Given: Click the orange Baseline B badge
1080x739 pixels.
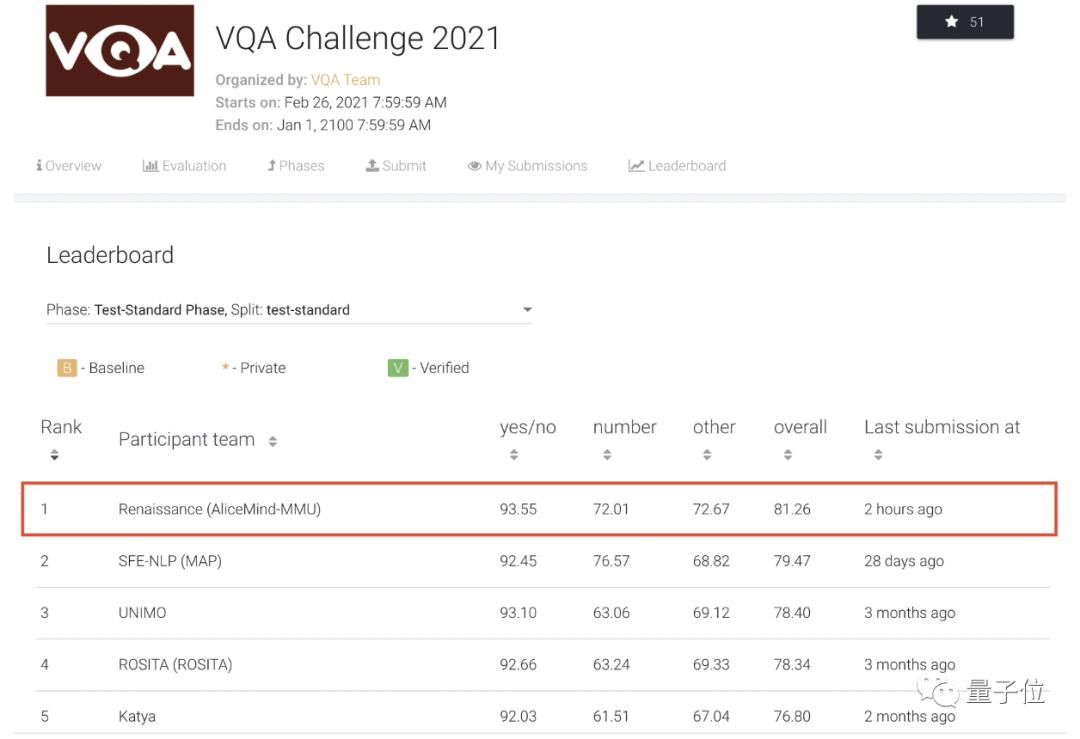Looking at the screenshot, I should (x=67, y=368).
